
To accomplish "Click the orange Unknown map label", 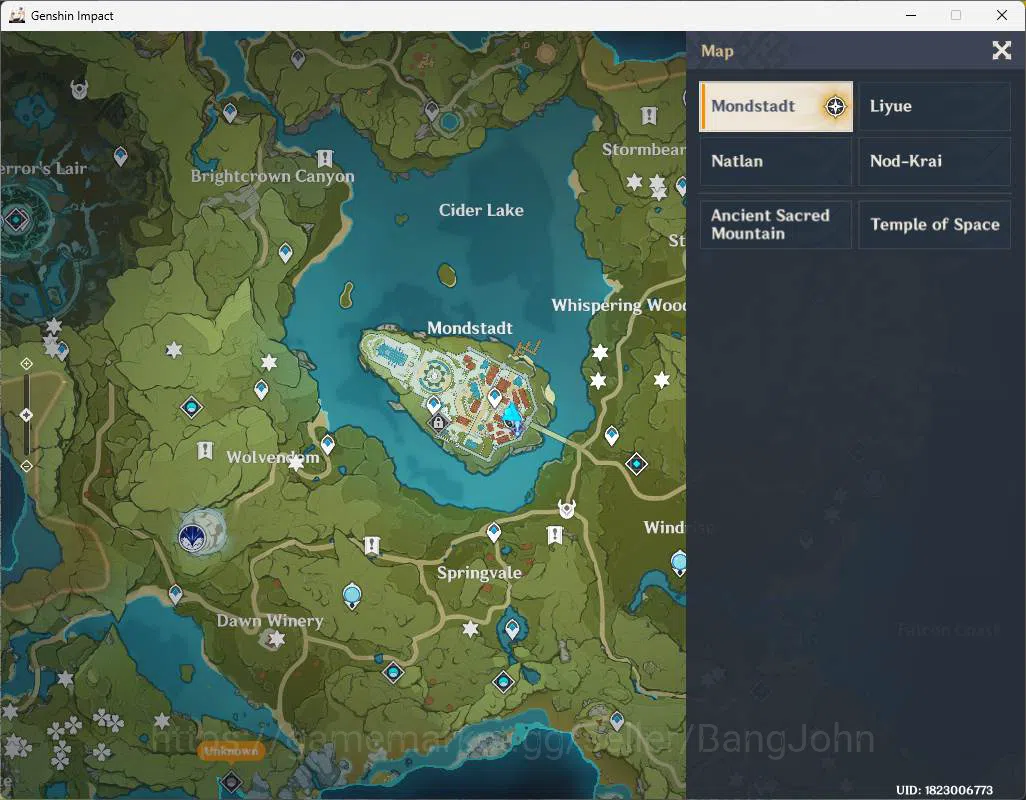I will pyautogui.click(x=230, y=751).
